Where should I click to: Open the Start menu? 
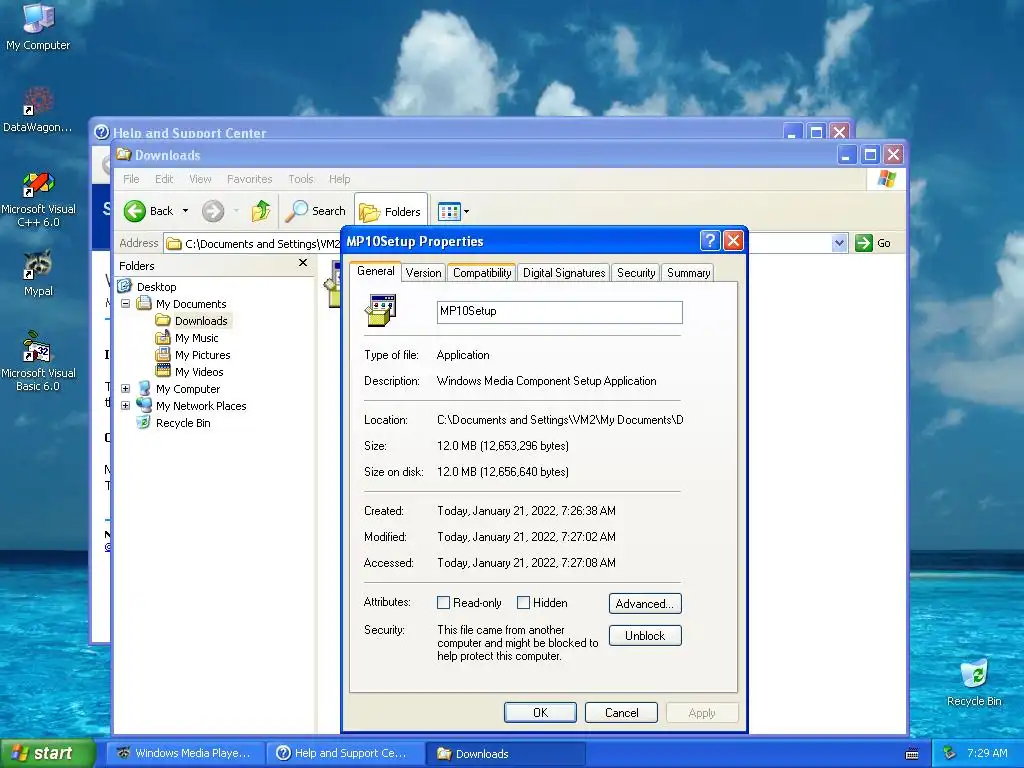47,753
